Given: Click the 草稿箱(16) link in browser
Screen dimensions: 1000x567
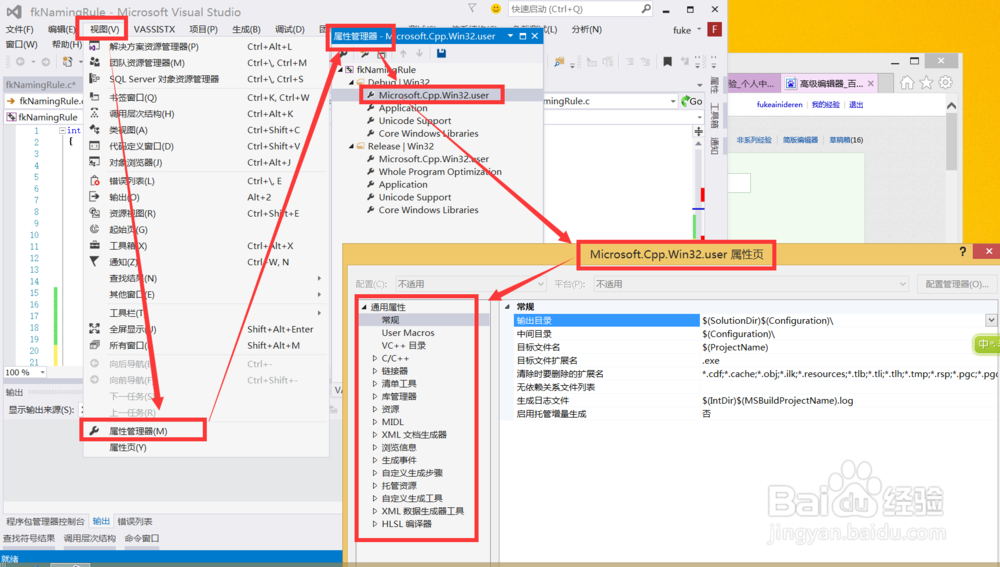Looking at the screenshot, I should coord(846,140).
